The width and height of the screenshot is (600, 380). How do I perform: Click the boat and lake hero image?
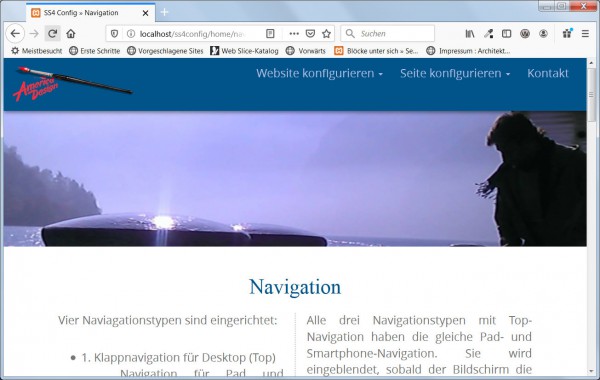pyautogui.click(x=295, y=179)
